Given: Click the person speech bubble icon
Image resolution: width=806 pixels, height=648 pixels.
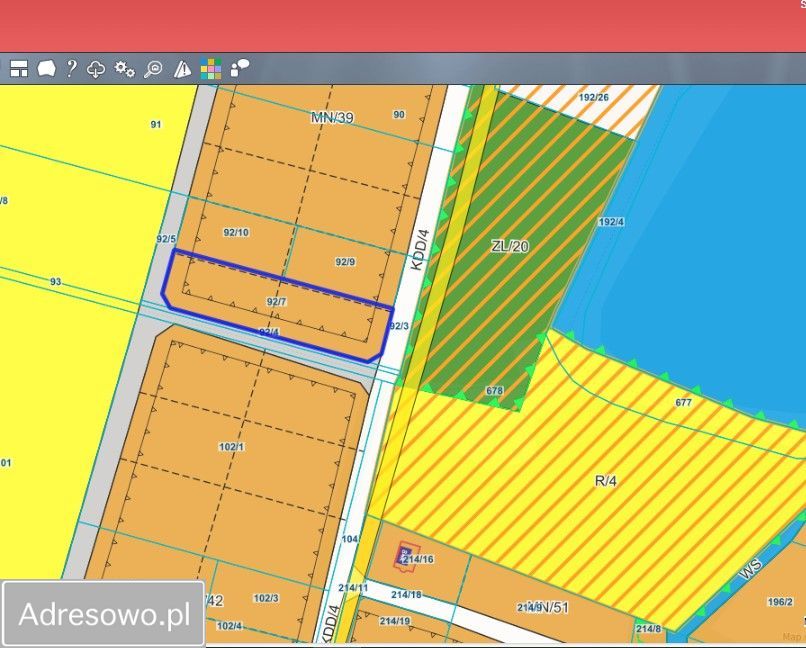Looking at the screenshot, I should tap(239, 69).
